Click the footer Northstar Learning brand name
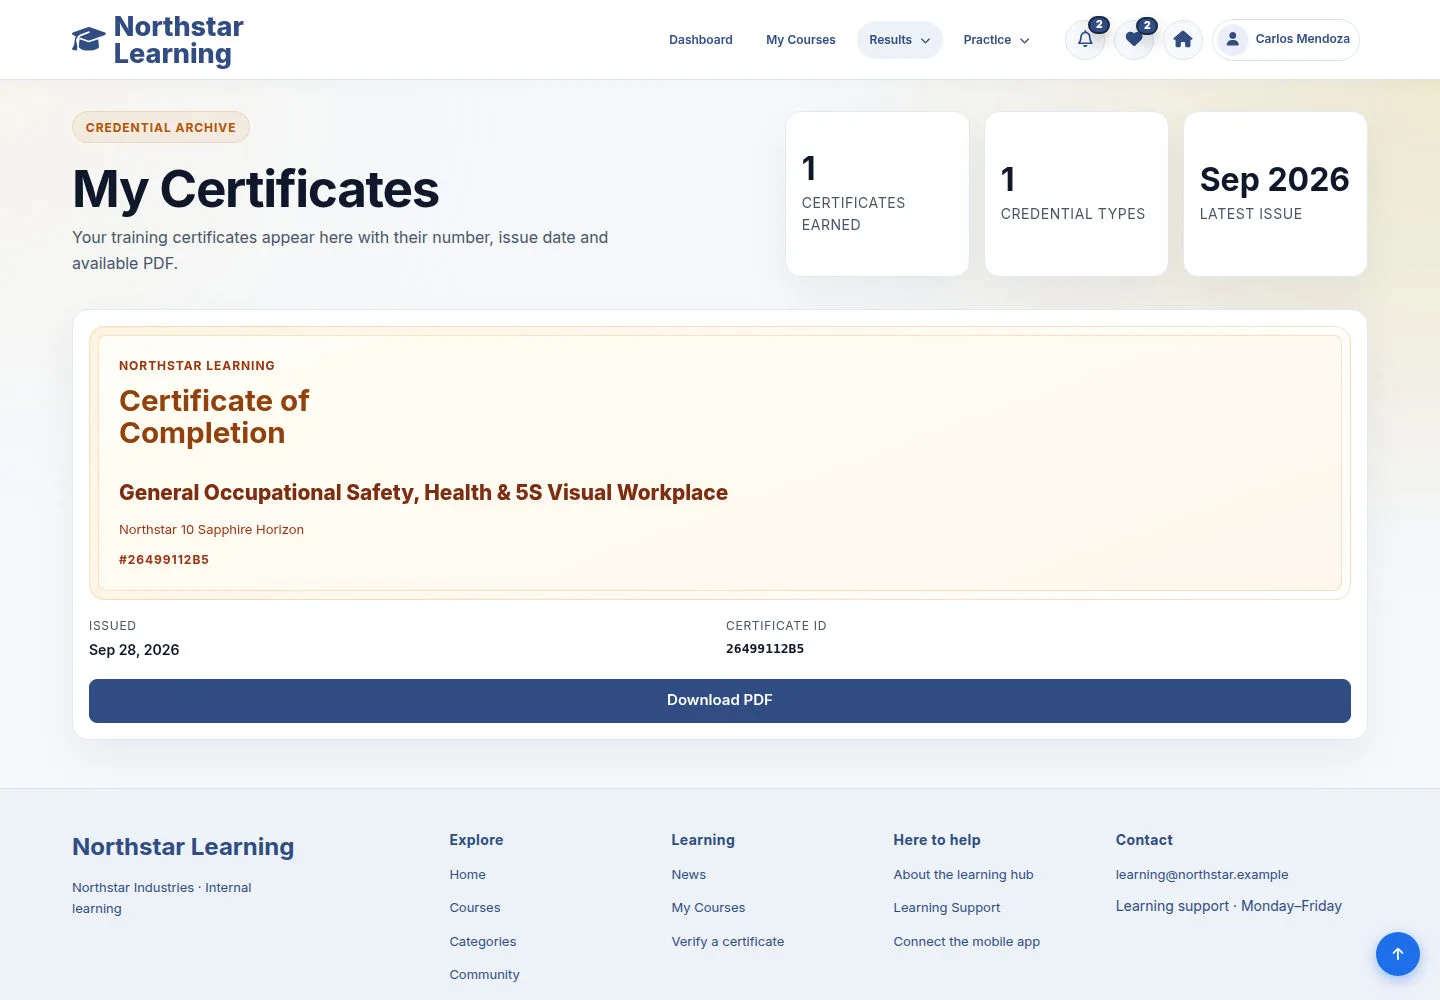1440x1000 pixels. 183,847
